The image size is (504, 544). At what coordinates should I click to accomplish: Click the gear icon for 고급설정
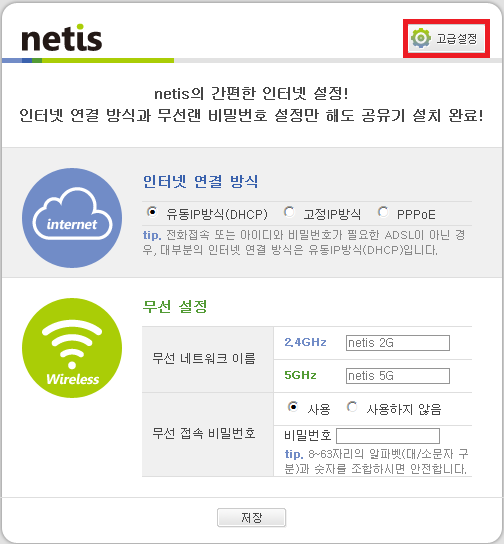421,38
